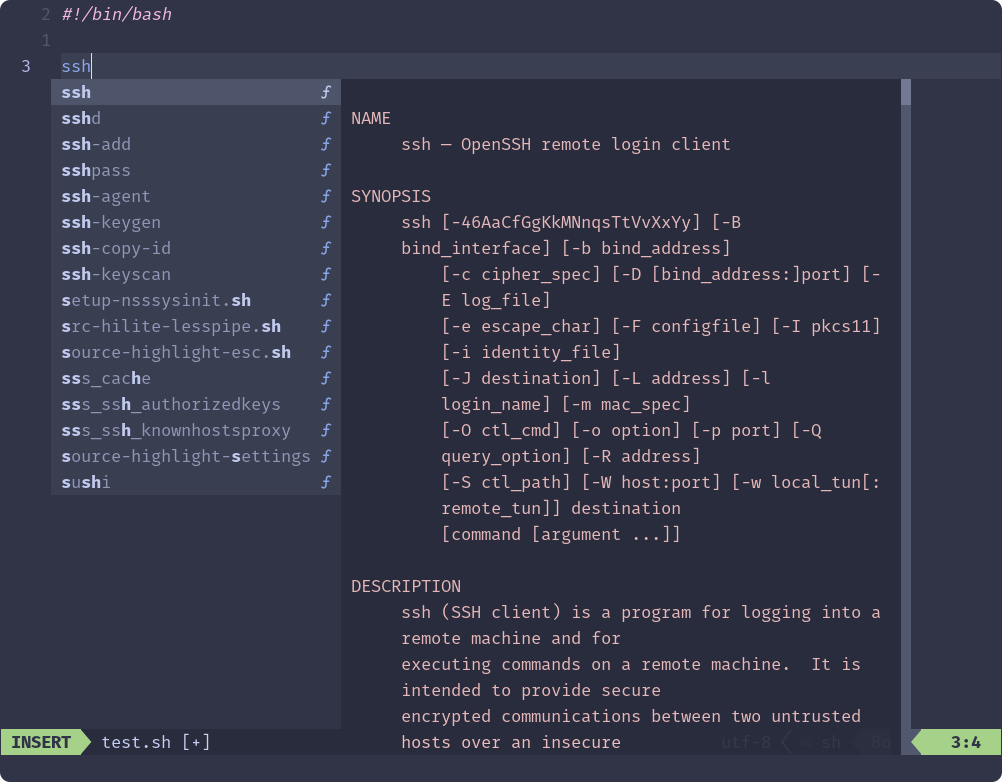
Task: Select sss_cache in the completion menu
Action: click(x=196, y=379)
